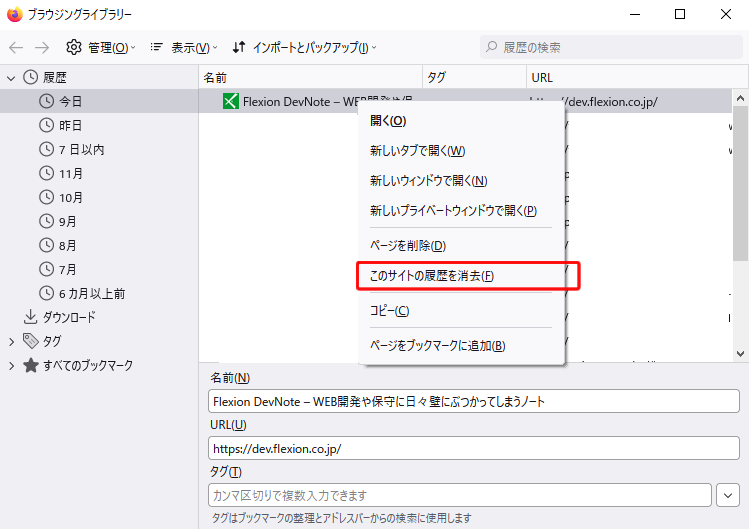Click ページを削除 in the context menu
This screenshot has height=529, width=749.
pos(407,246)
